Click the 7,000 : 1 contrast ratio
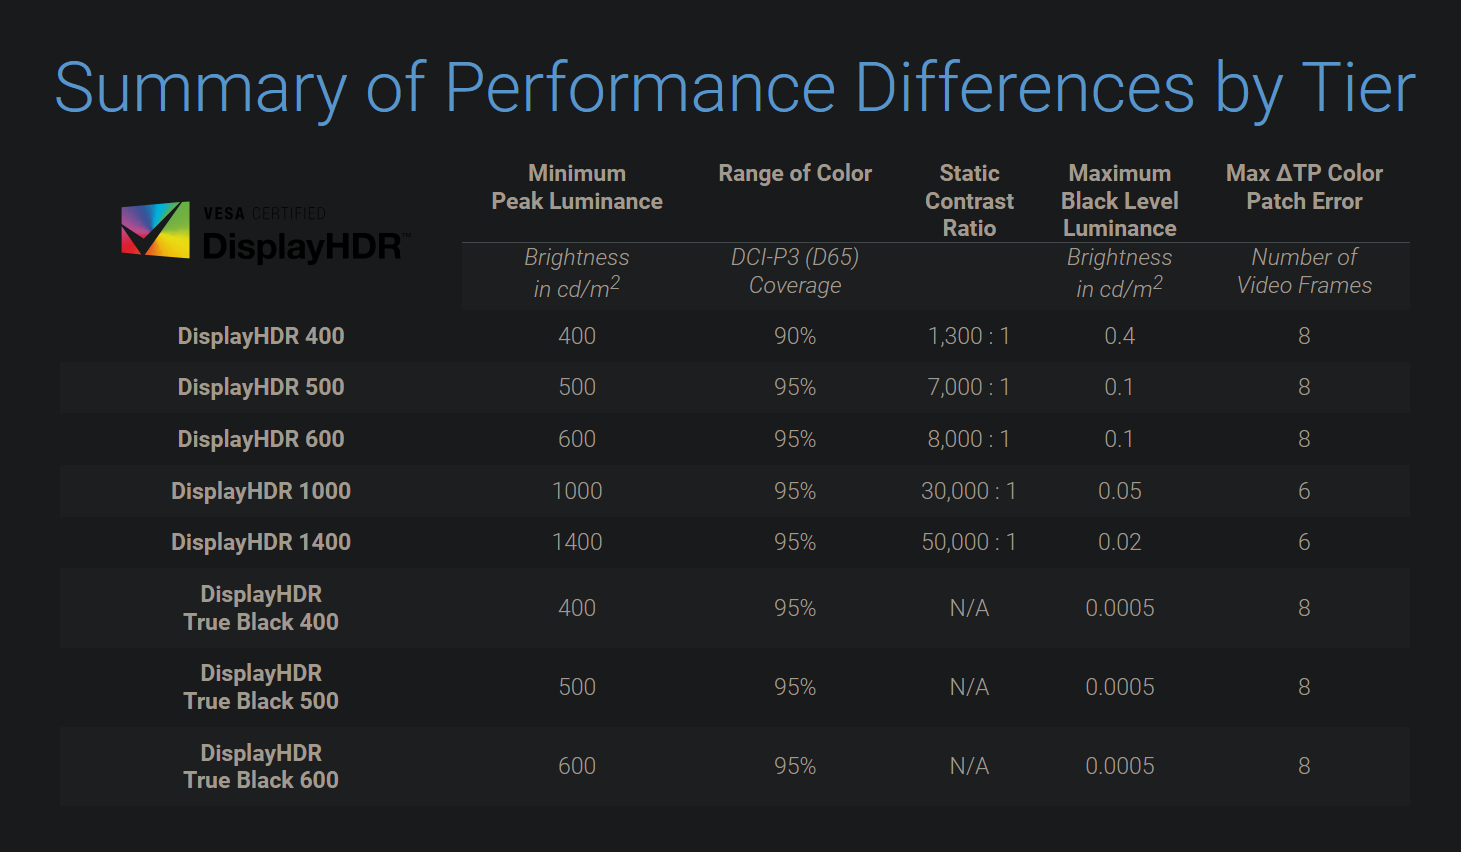This screenshot has height=852, width=1461. [x=969, y=387]
